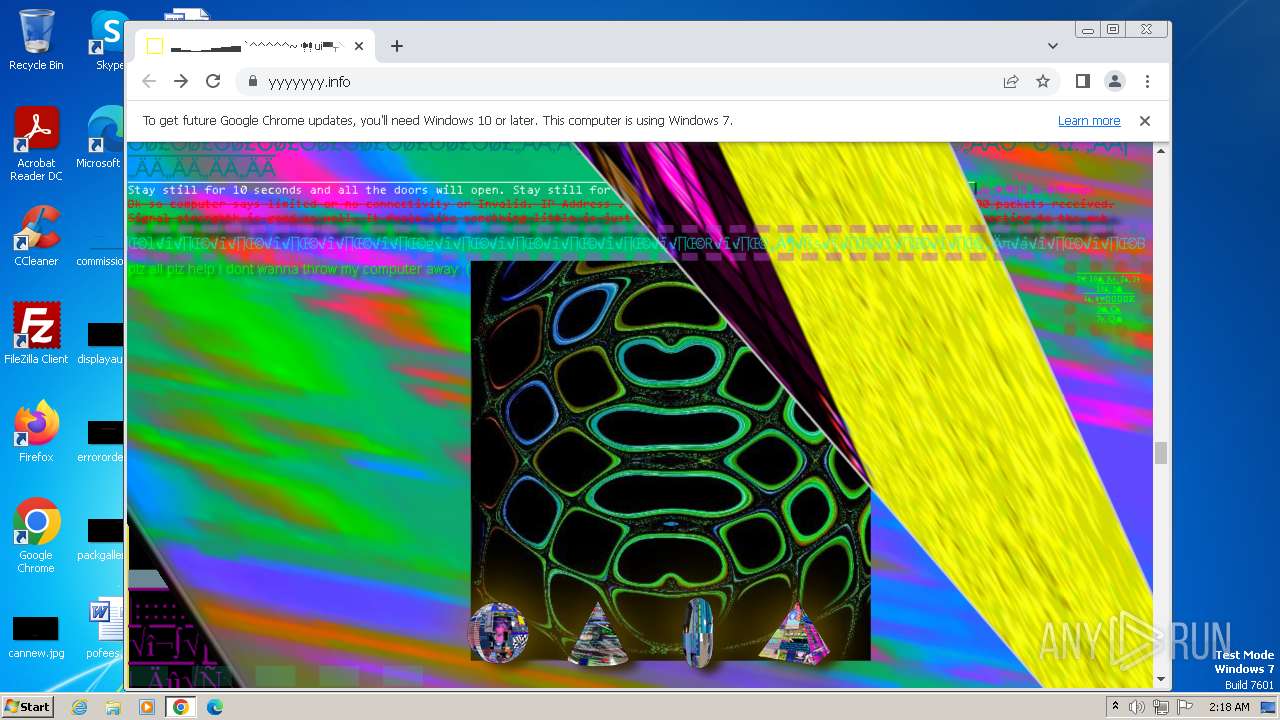This screenshot has height=720, width=1280.
Task: Open FileZilla Client desktop shortcut
Action: 36,334
